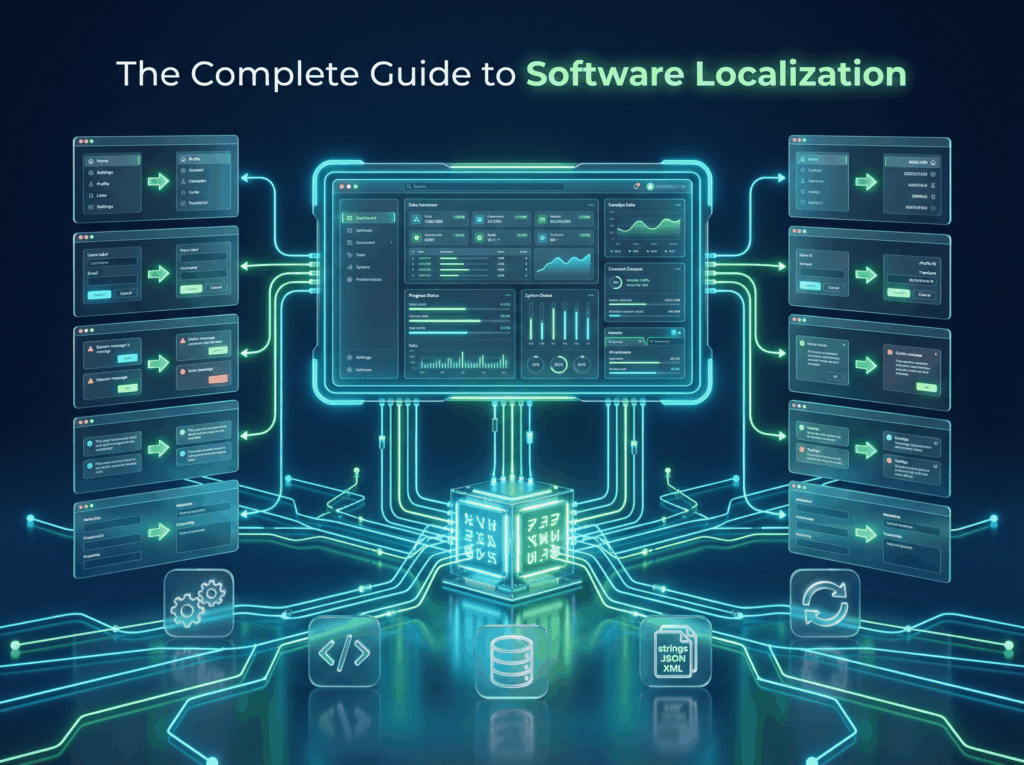Open more options on the bar levels card
The height and width of the screenshot is (765, 1024).
(x=591, y=295)
